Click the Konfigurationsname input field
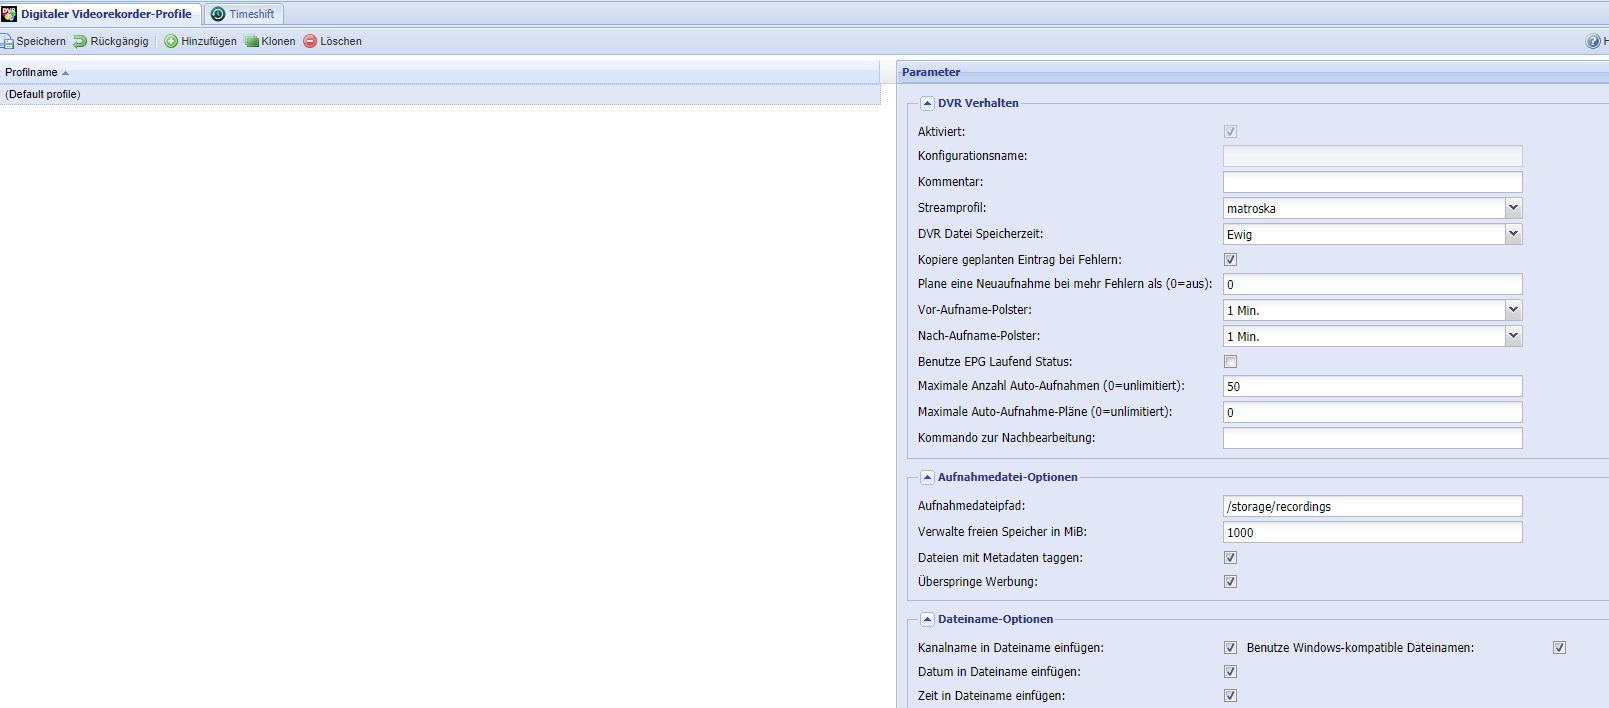The width and height of the screenshot is (1609, 708). (x=1372, y=156)
